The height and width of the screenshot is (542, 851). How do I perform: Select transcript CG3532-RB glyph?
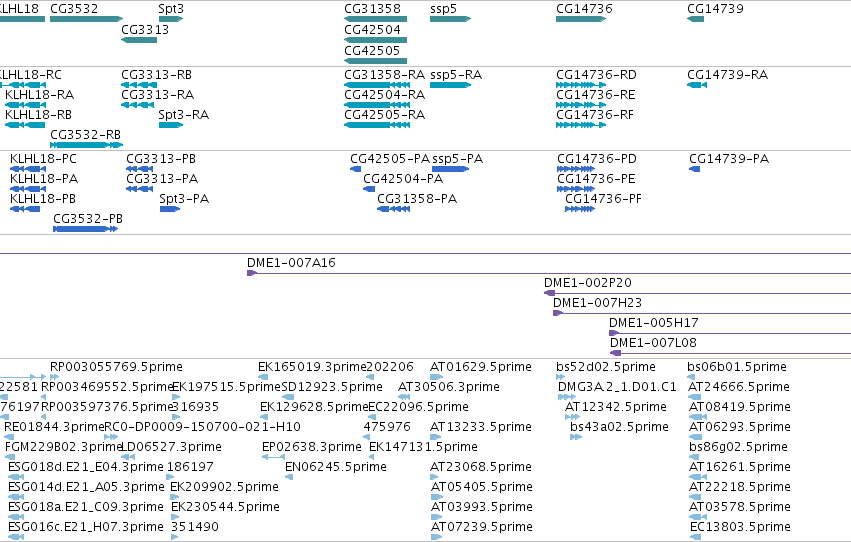click(x=86, y=145)
